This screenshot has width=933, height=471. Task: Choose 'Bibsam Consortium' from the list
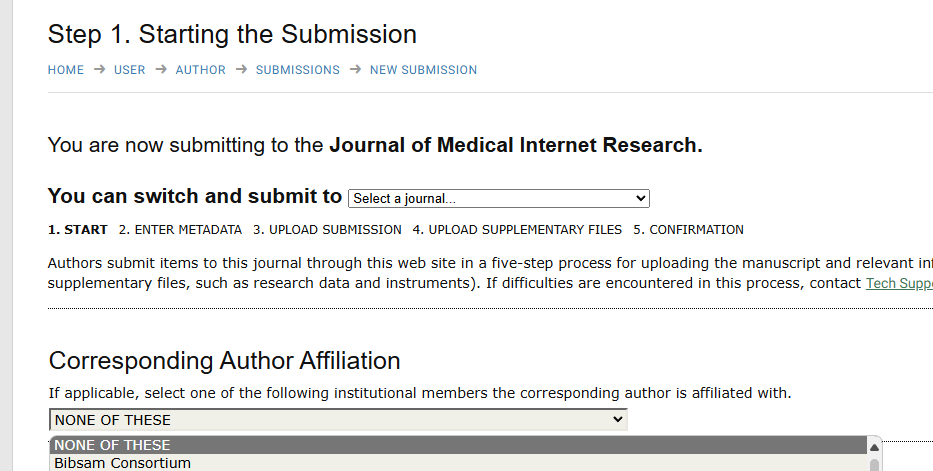click(x=122, y=463)
